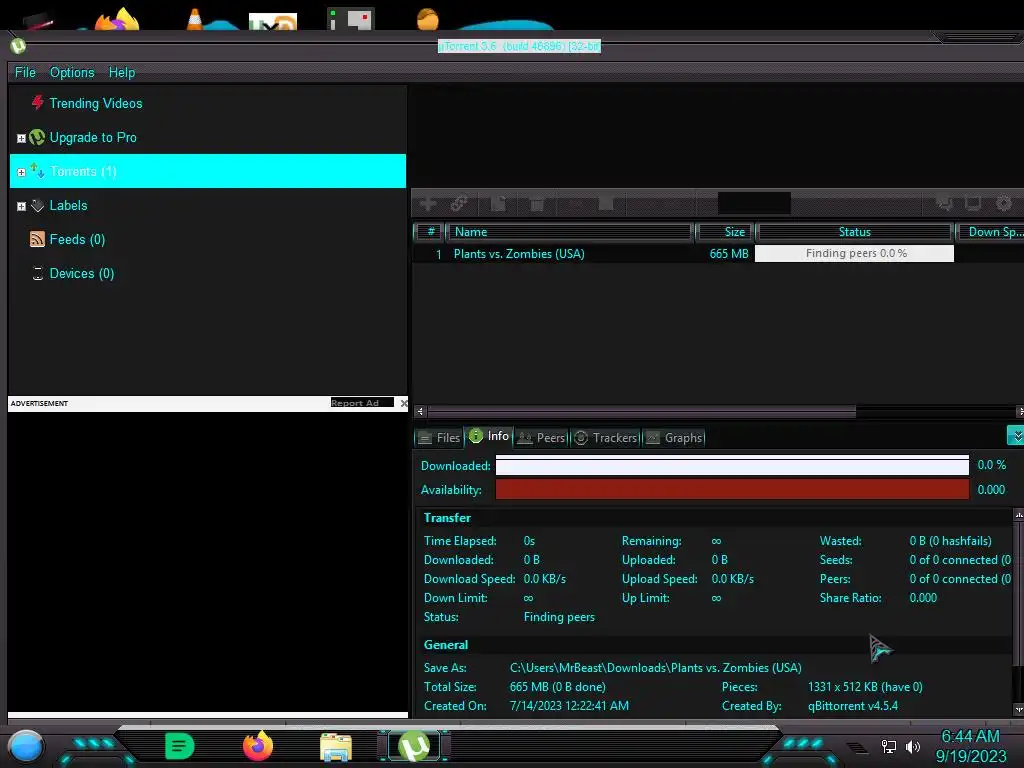This screenshot has width=1024, height=768.
Task: Expand the Labels tree node
Action: 21,206
